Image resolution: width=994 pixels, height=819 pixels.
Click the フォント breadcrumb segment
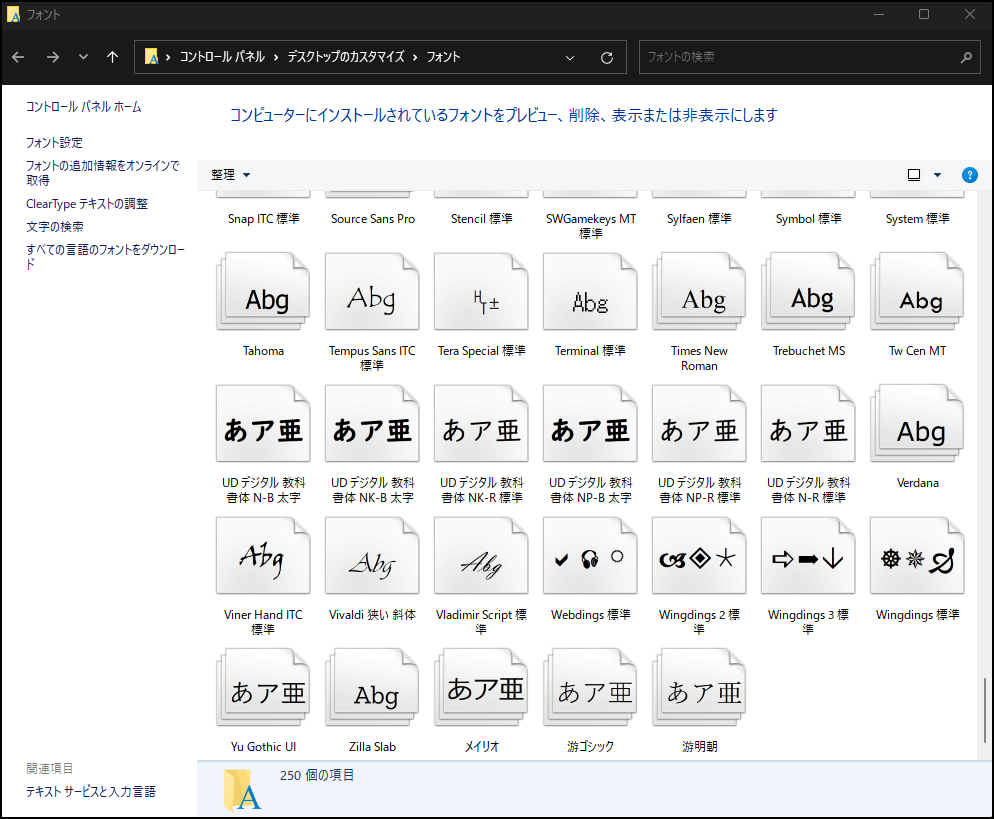point(443,57)
